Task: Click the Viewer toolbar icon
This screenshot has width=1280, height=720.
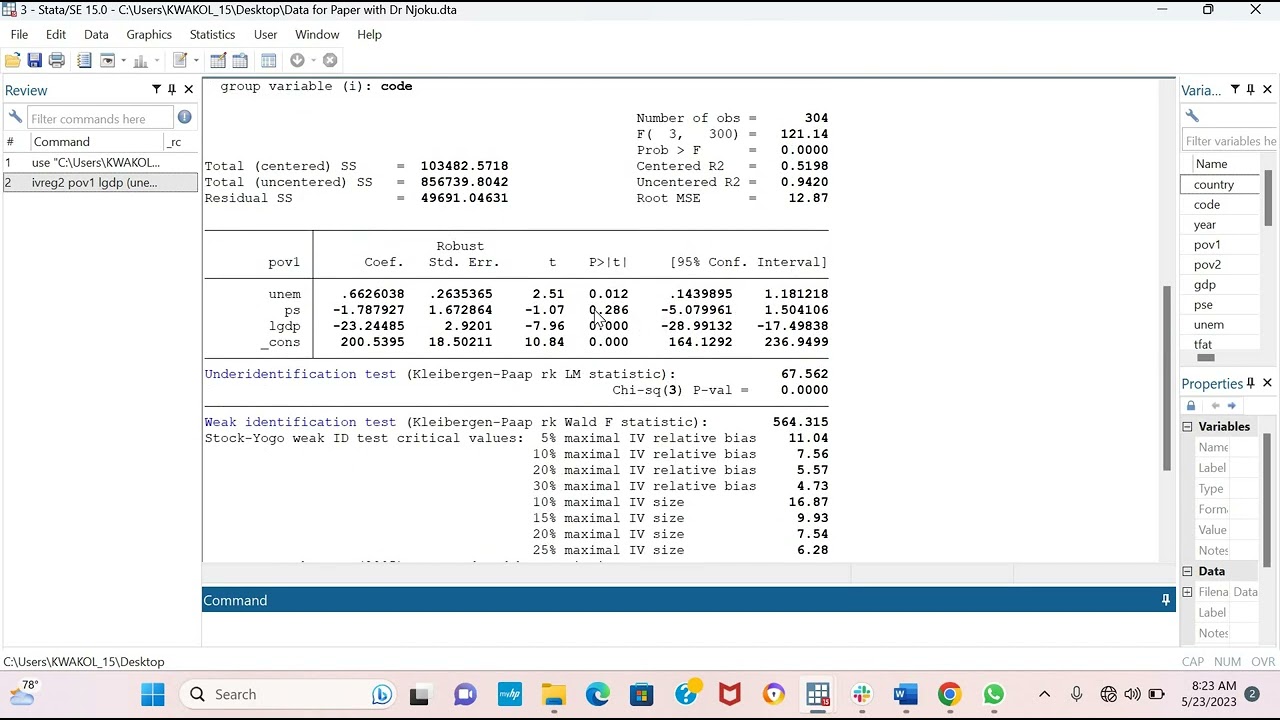Action: 107,60
